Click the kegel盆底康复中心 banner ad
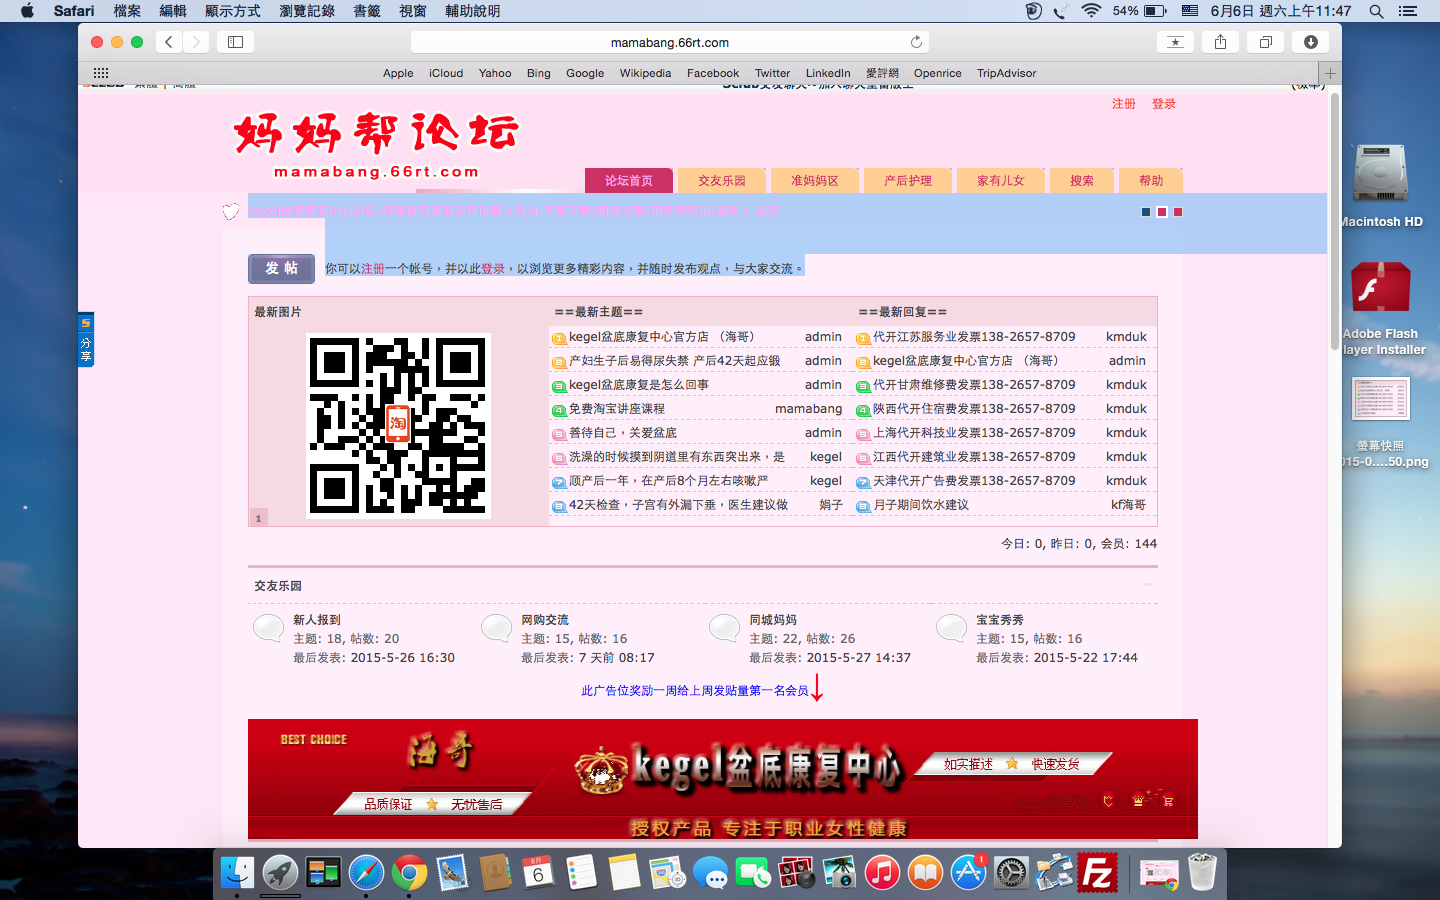1440x900 pixels. tap(723, 779)
